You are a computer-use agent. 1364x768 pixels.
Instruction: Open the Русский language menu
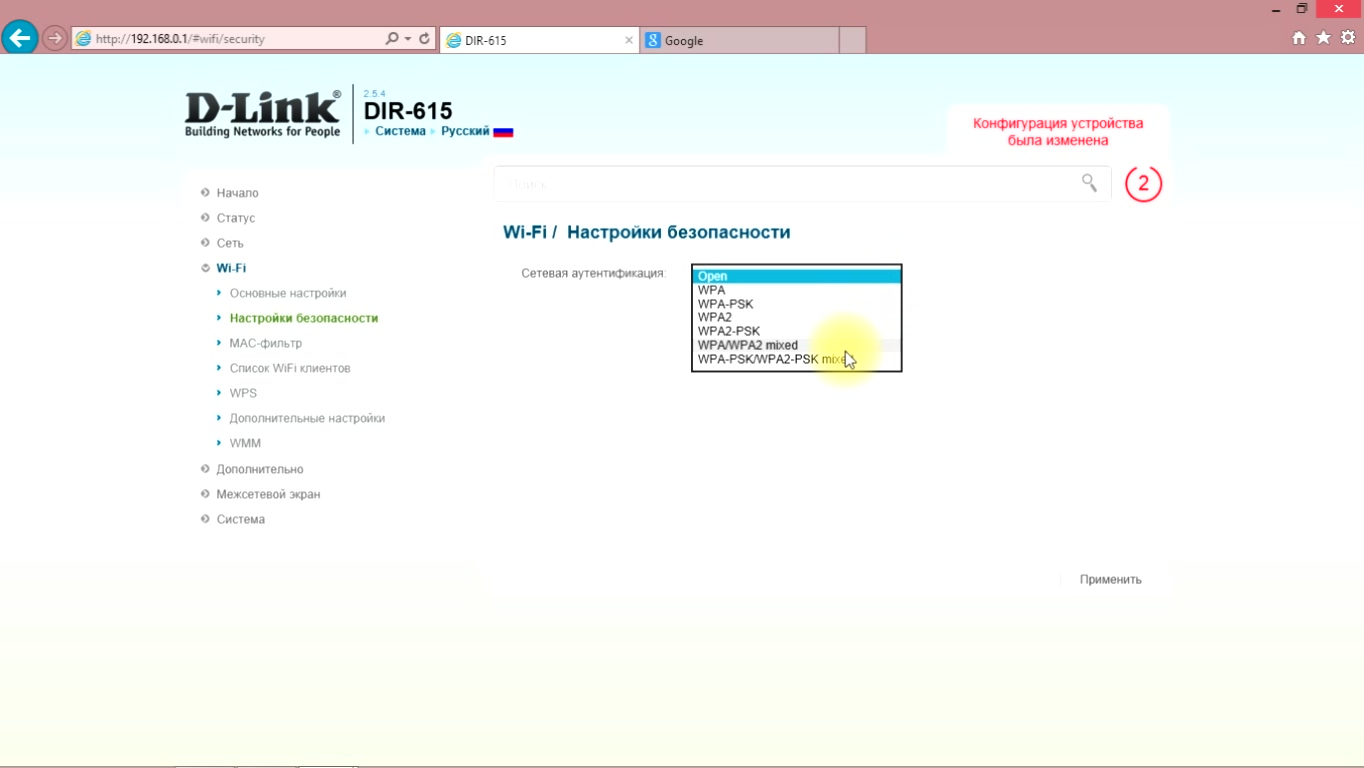465,131
